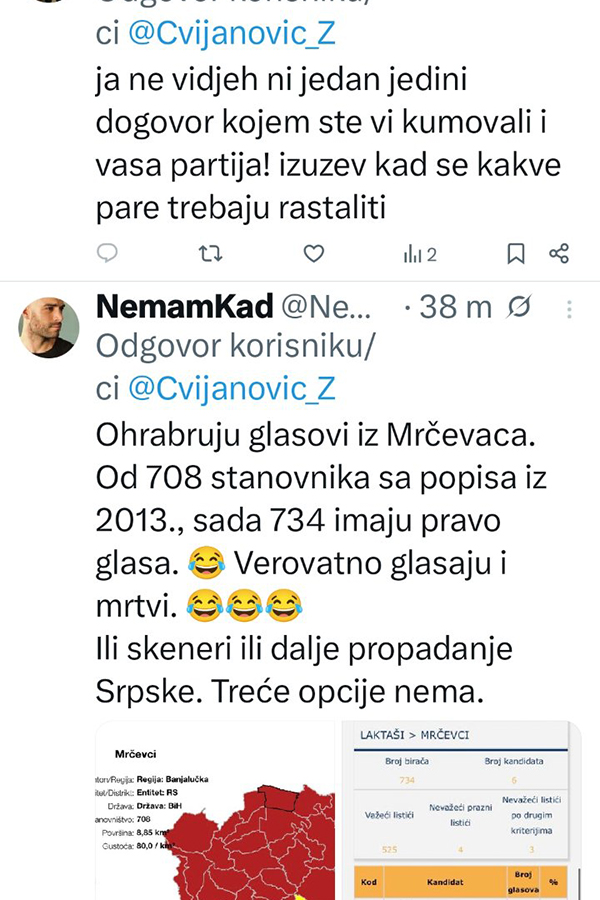The width and height of the screenshot is (600, 900).
Task: Like the top tweet with the heart icon
Action: [314, 254]
